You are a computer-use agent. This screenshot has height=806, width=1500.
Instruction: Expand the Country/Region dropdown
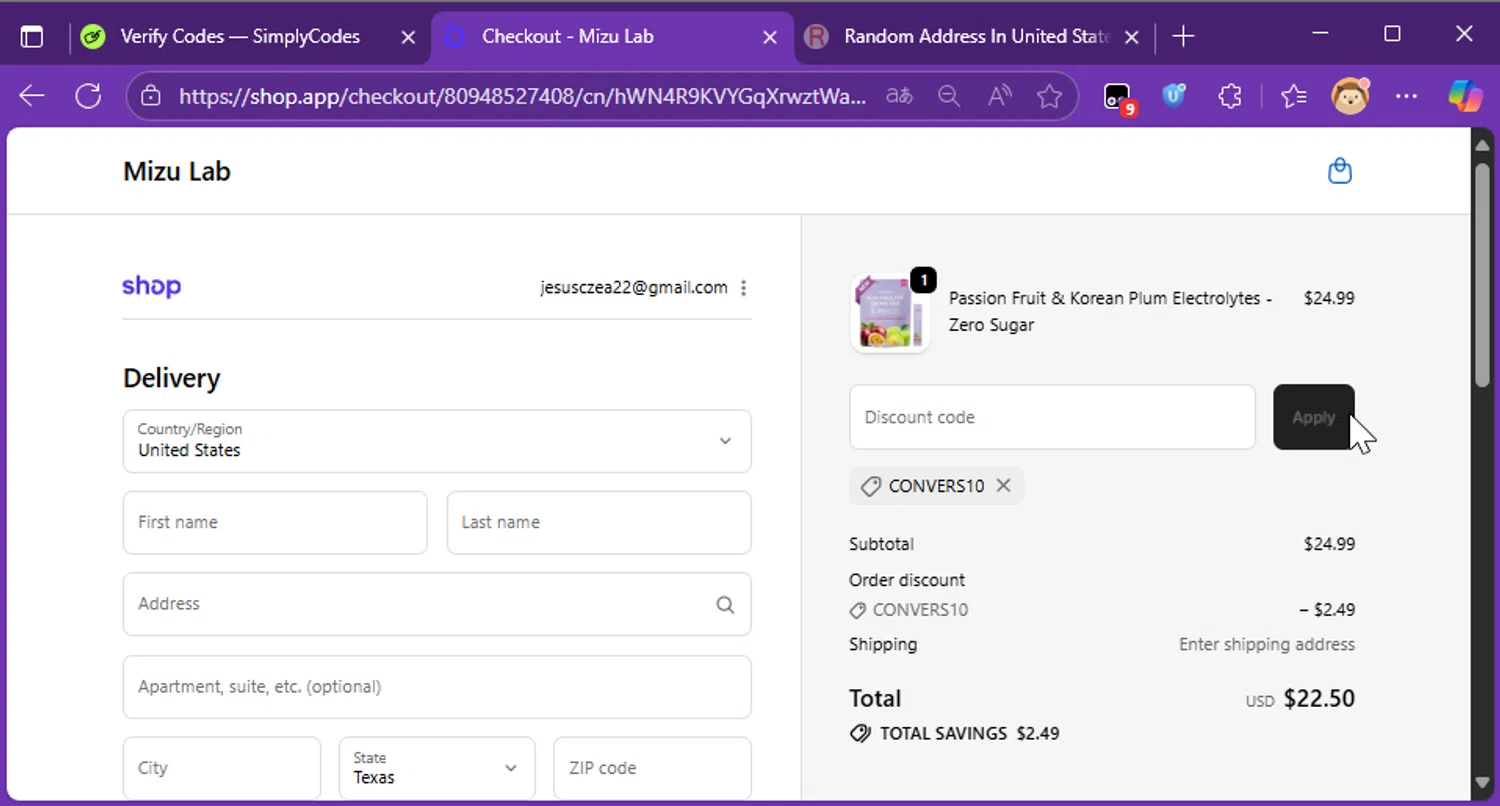(x=437, y=441)
